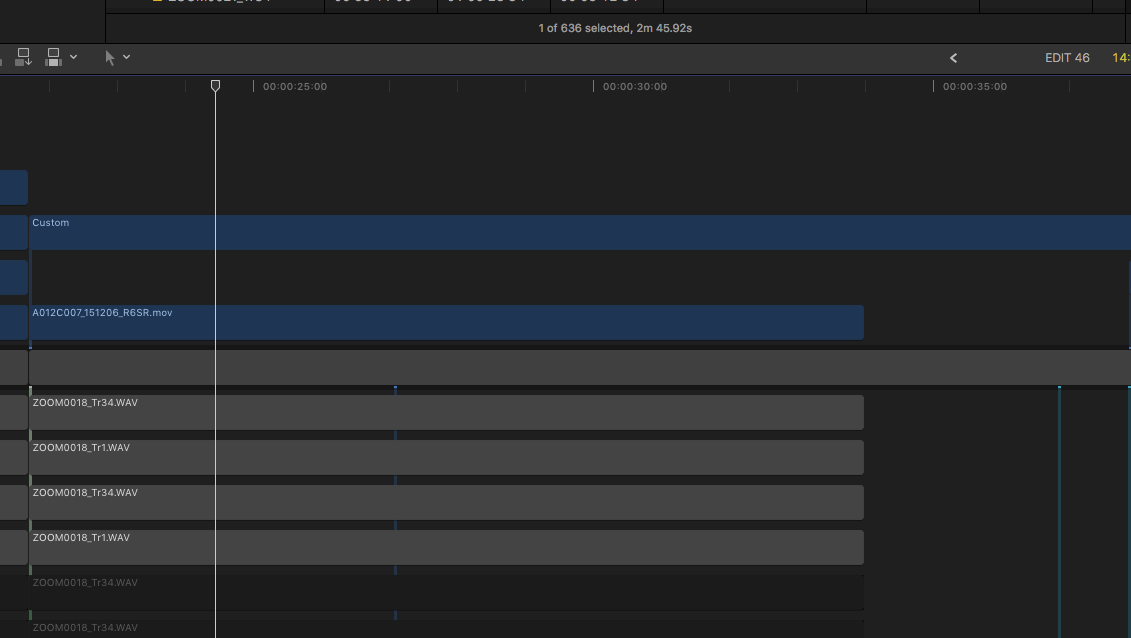Click the playhead handle on the ruler
This screenshot has height=638, width=1131.
pos(215,86)
